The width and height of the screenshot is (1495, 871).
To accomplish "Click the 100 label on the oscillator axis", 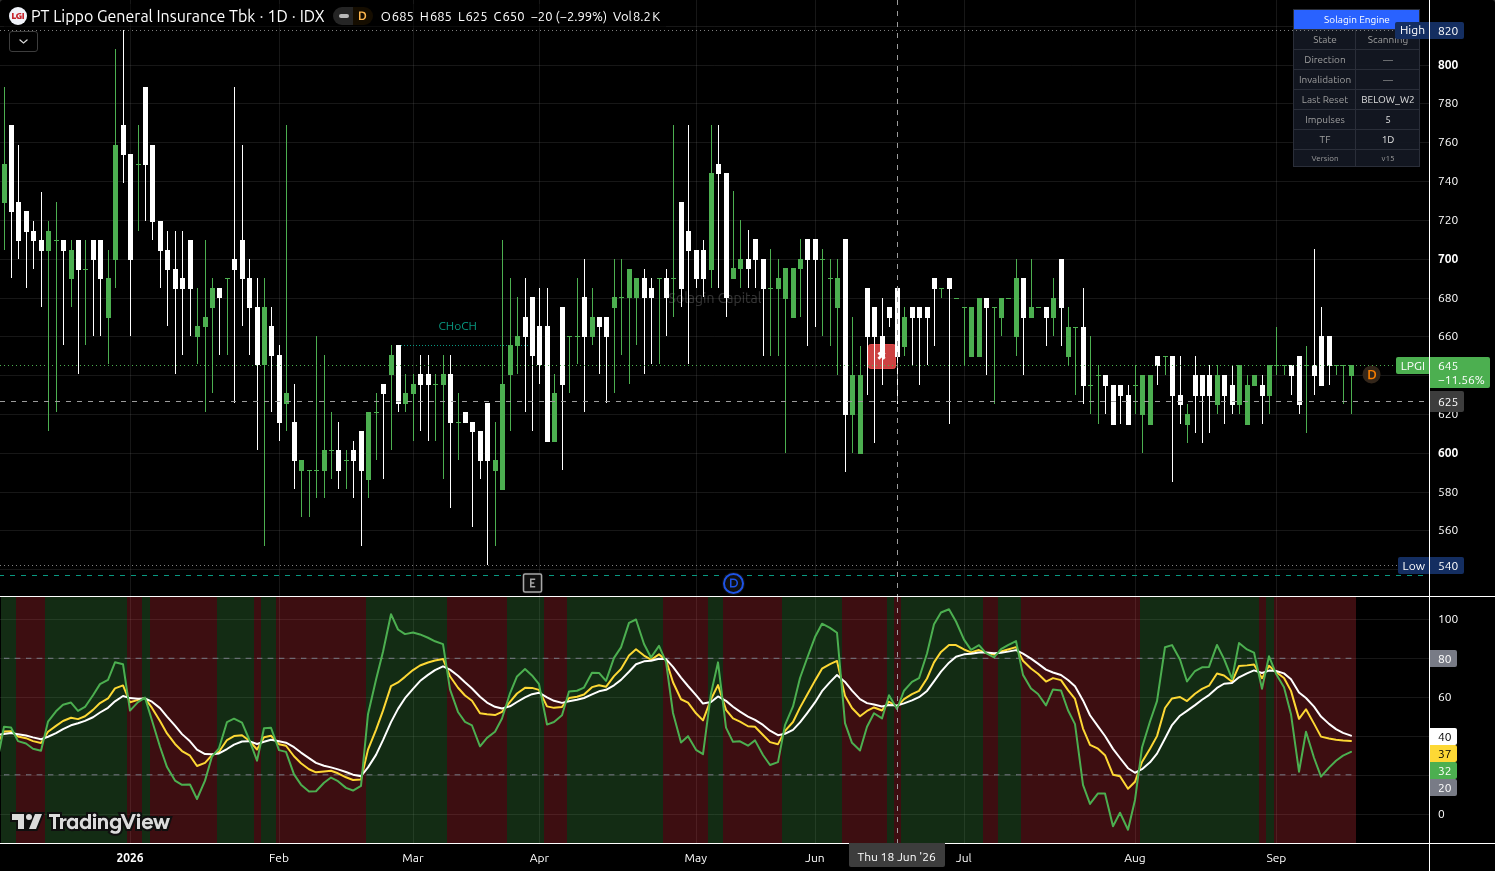I will pyautogui.click(x=1448, y=619).
